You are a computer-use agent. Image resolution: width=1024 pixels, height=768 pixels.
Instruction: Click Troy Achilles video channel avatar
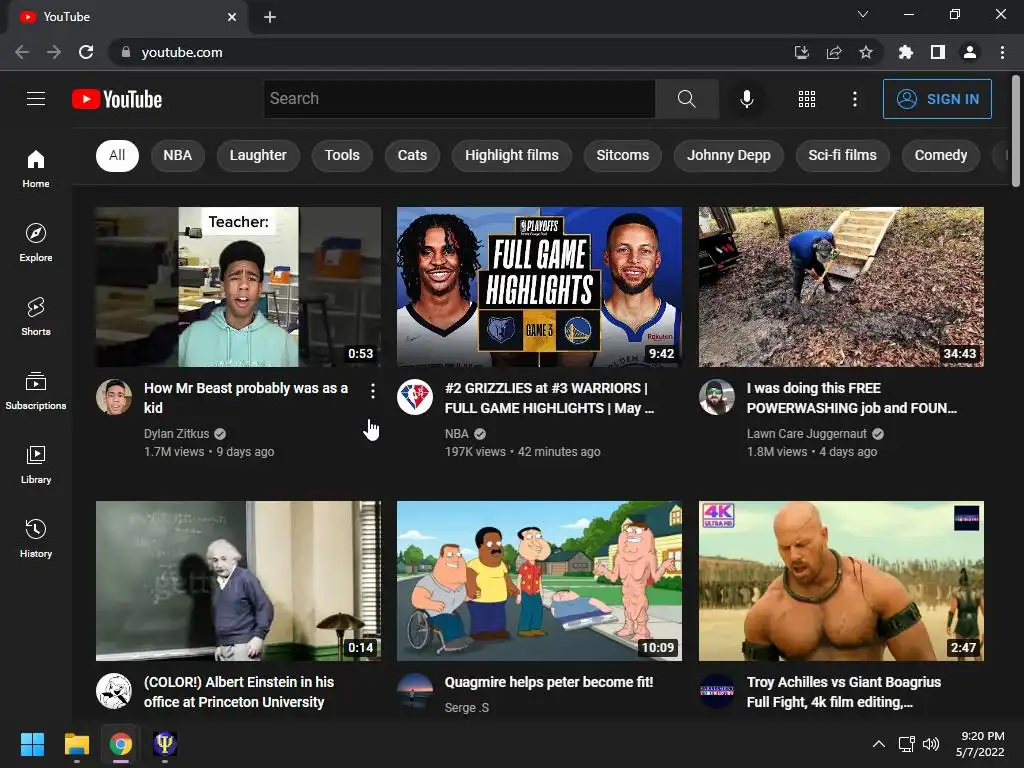click(x=716, y=691)
